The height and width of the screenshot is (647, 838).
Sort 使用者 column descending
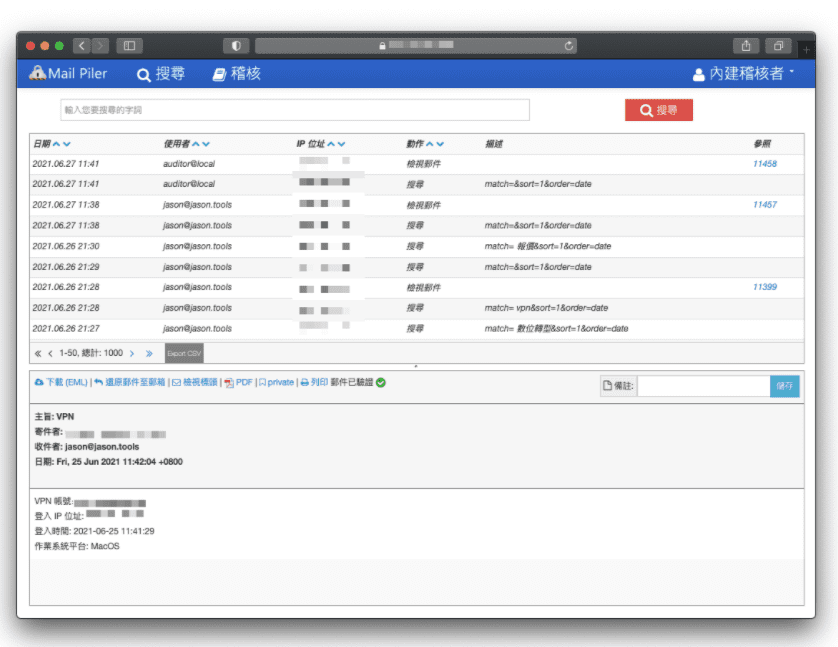[x=206, y=144]
